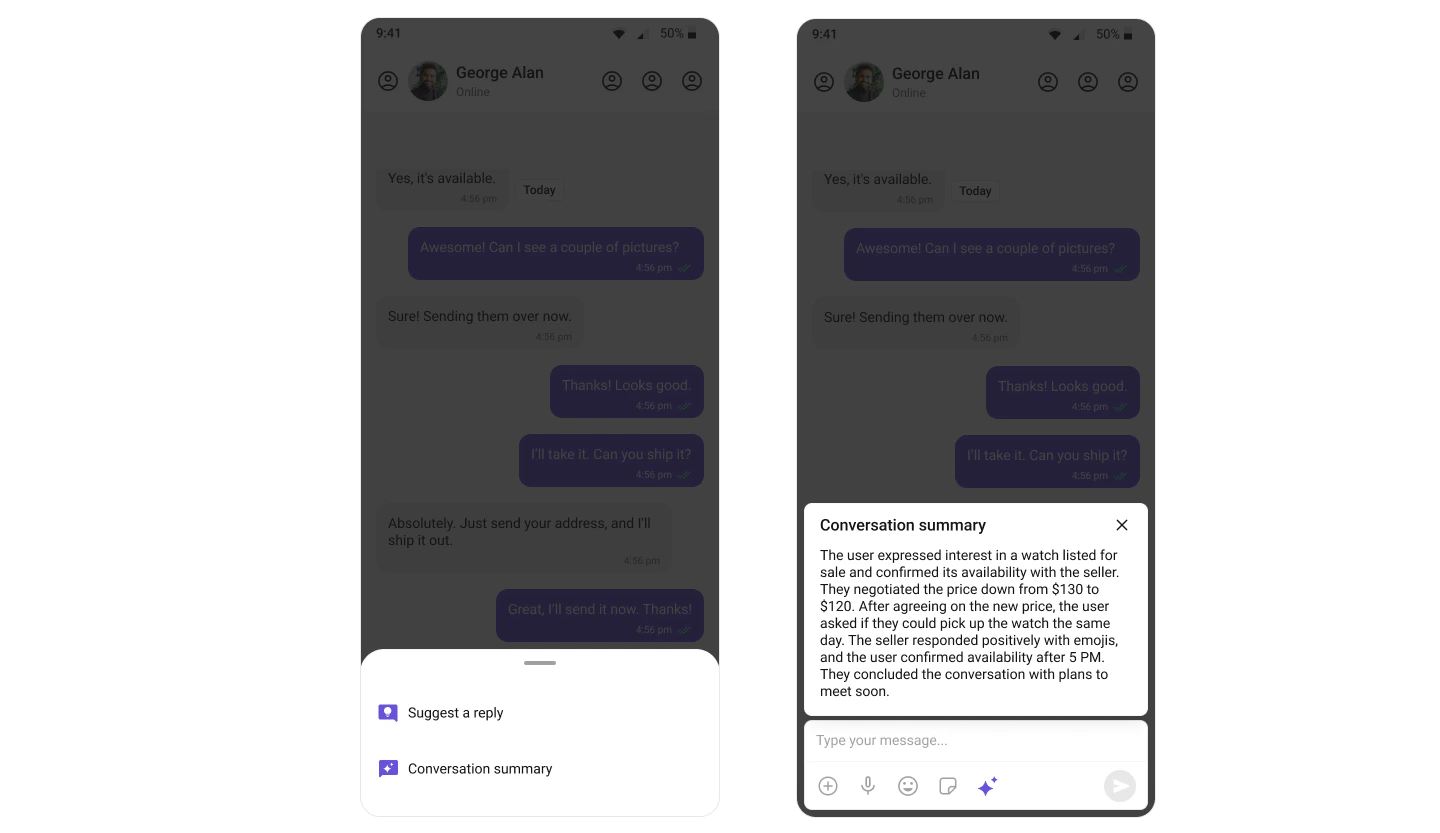Open the emoji picker icon
The image size is (1440, 833).
click(x=908, y=786)
